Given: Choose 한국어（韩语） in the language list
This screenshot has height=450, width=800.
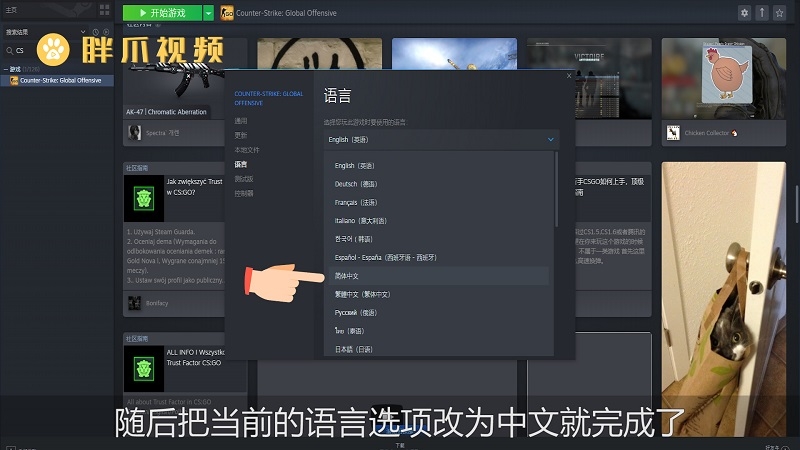Looking at the screenshot, I should [439, 239].
